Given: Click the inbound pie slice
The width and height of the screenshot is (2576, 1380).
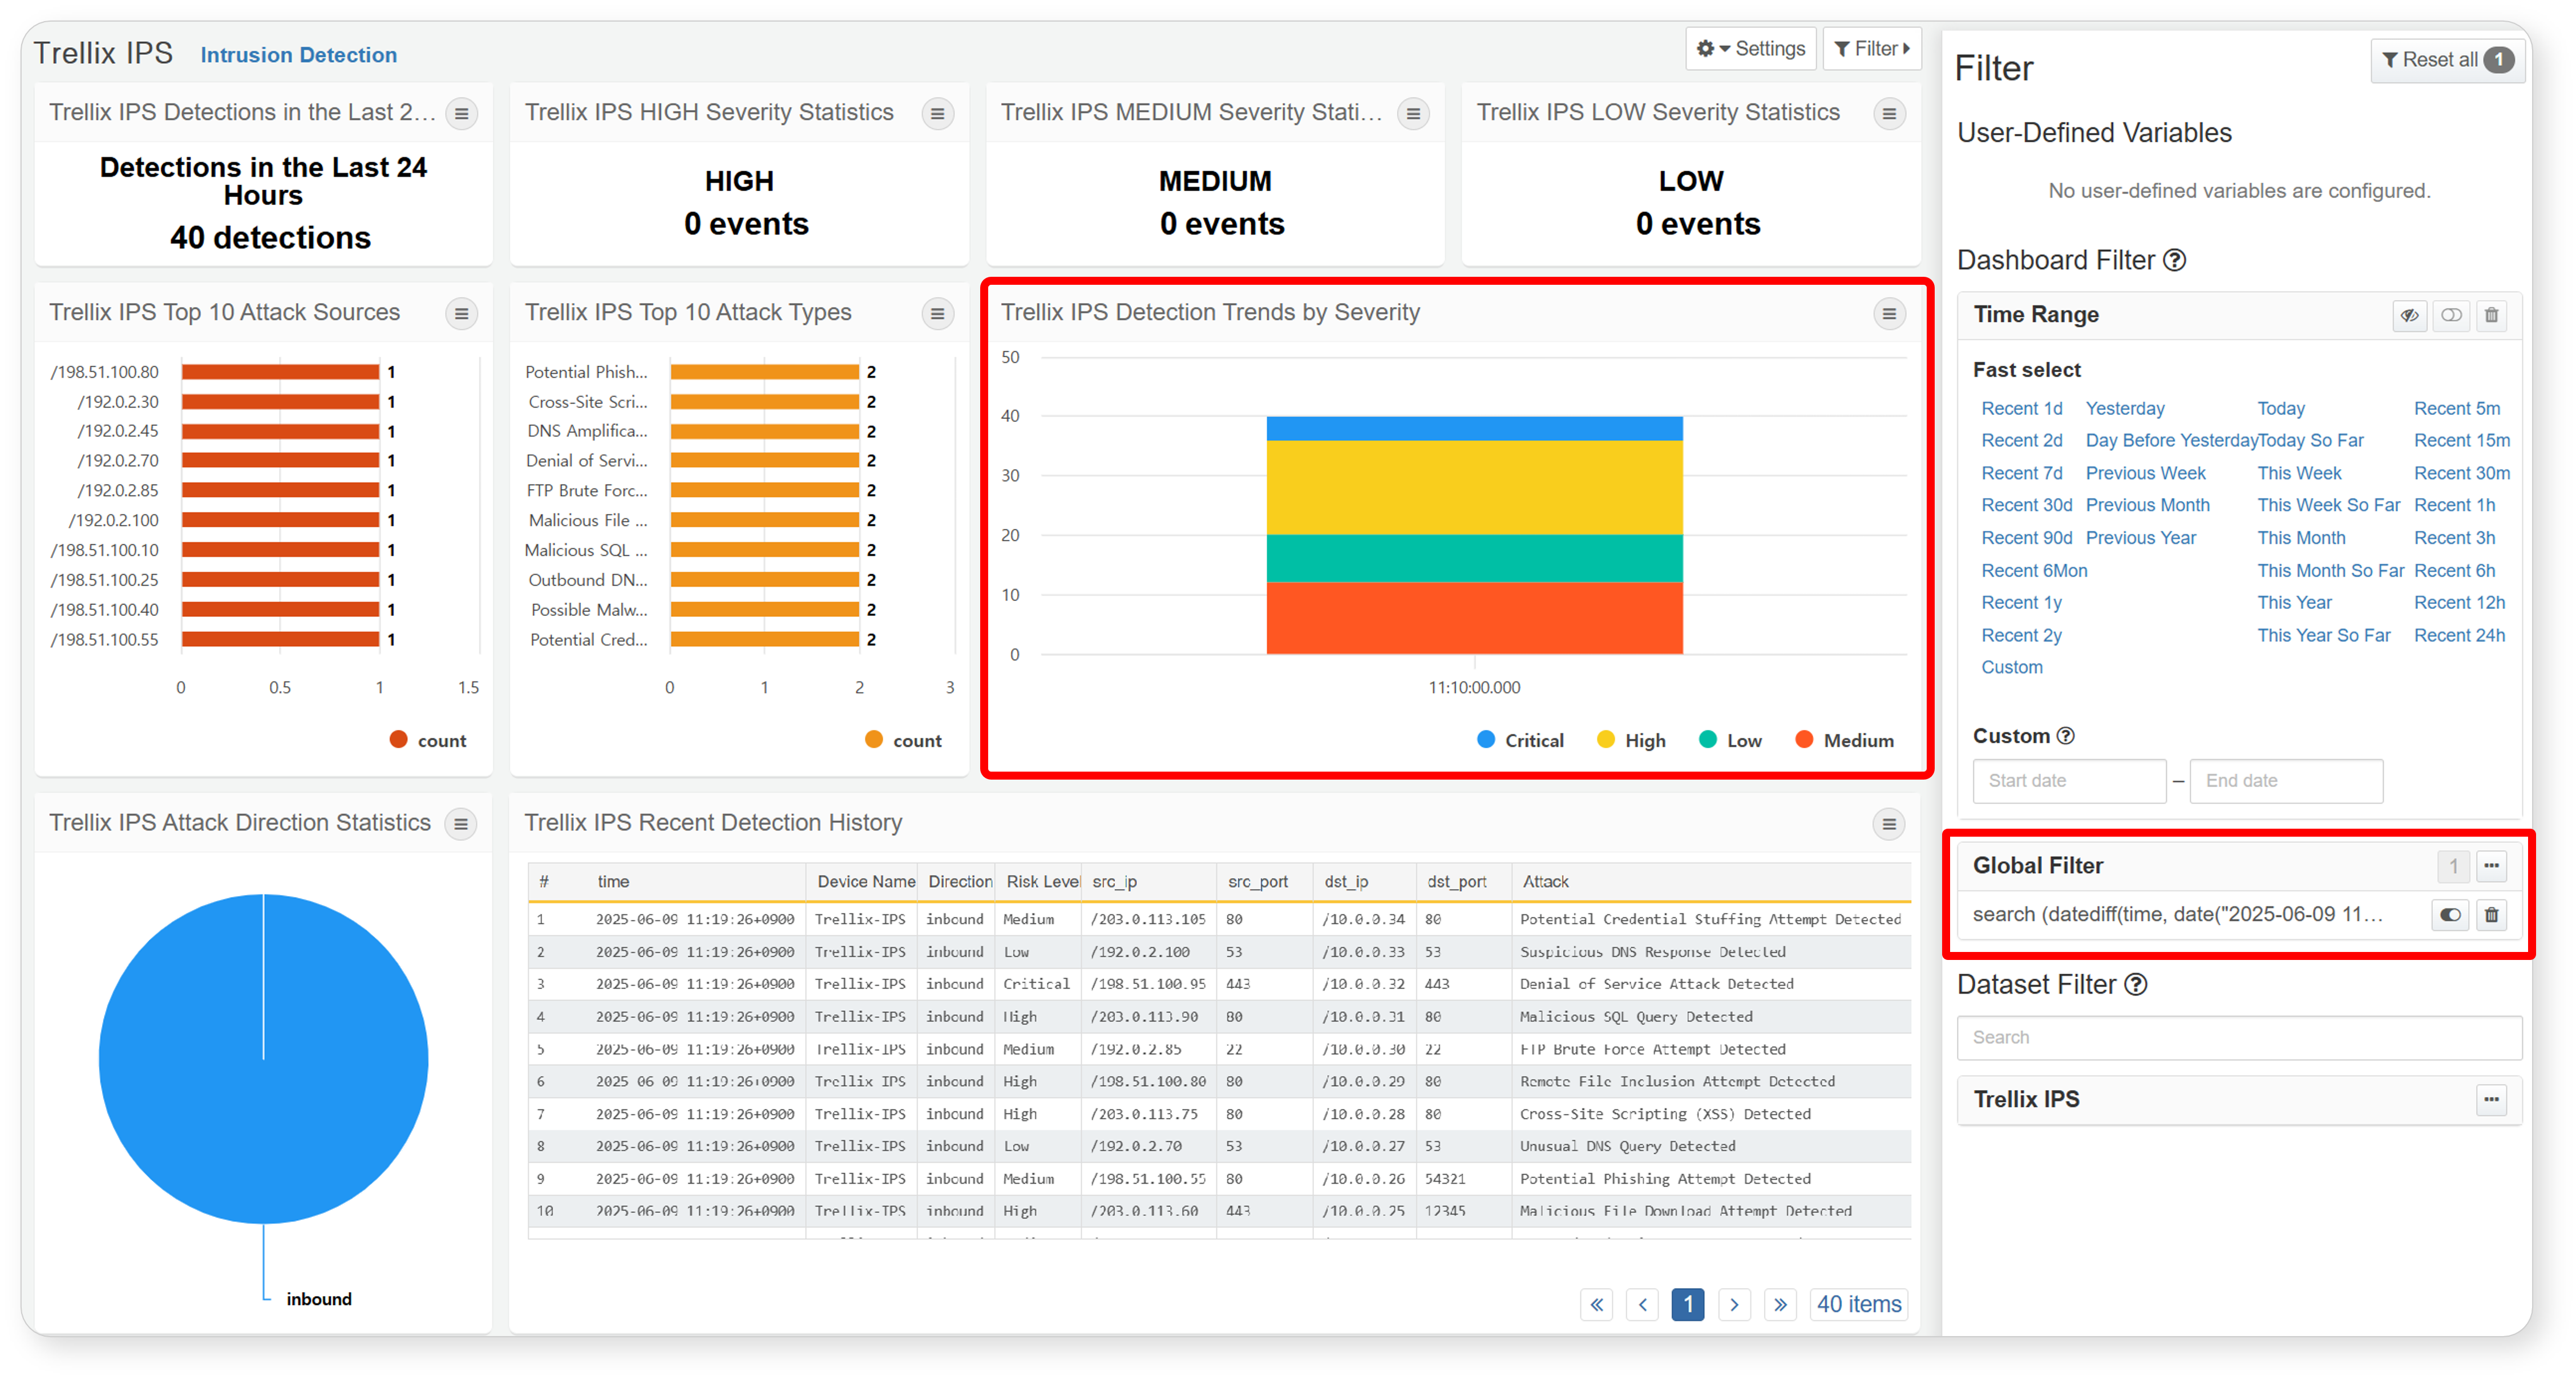Looking at the screenshot, I should [264, 1059].
